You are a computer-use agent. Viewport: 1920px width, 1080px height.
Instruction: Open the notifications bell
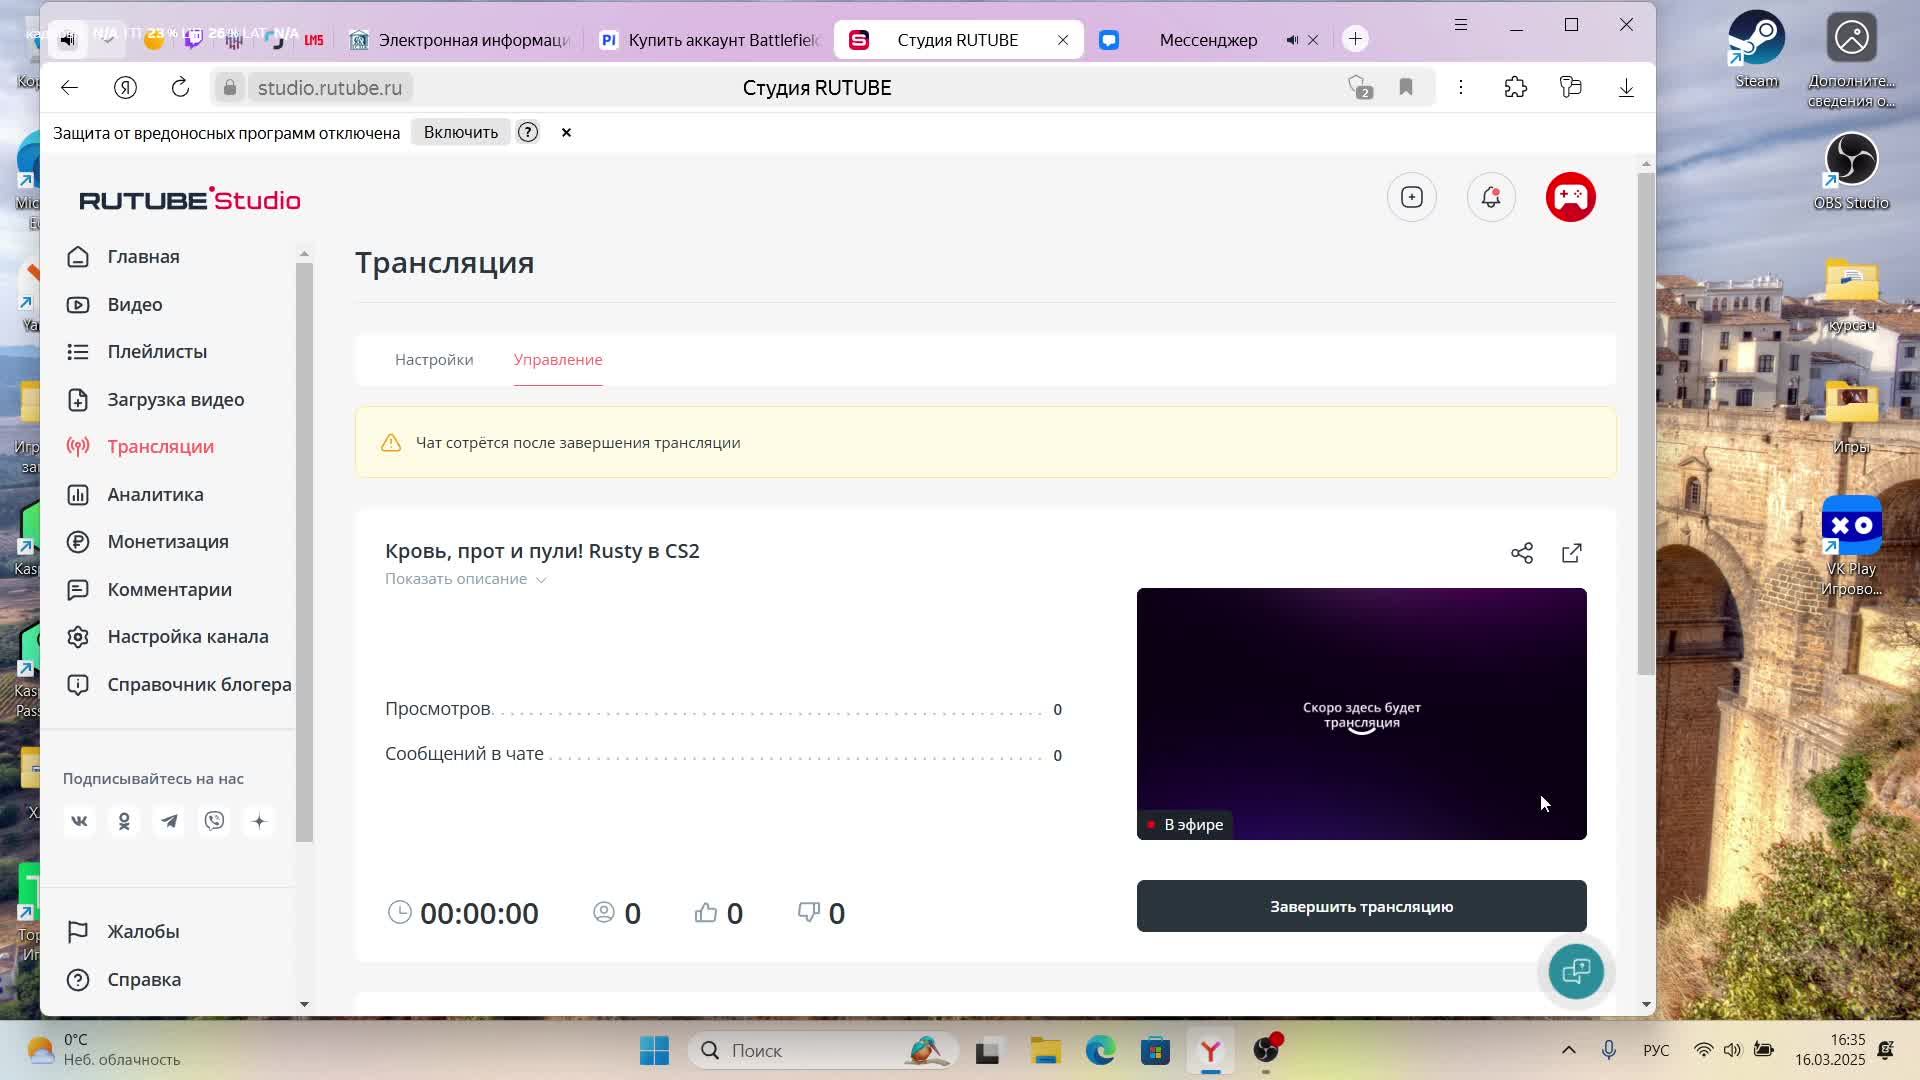1491,197
